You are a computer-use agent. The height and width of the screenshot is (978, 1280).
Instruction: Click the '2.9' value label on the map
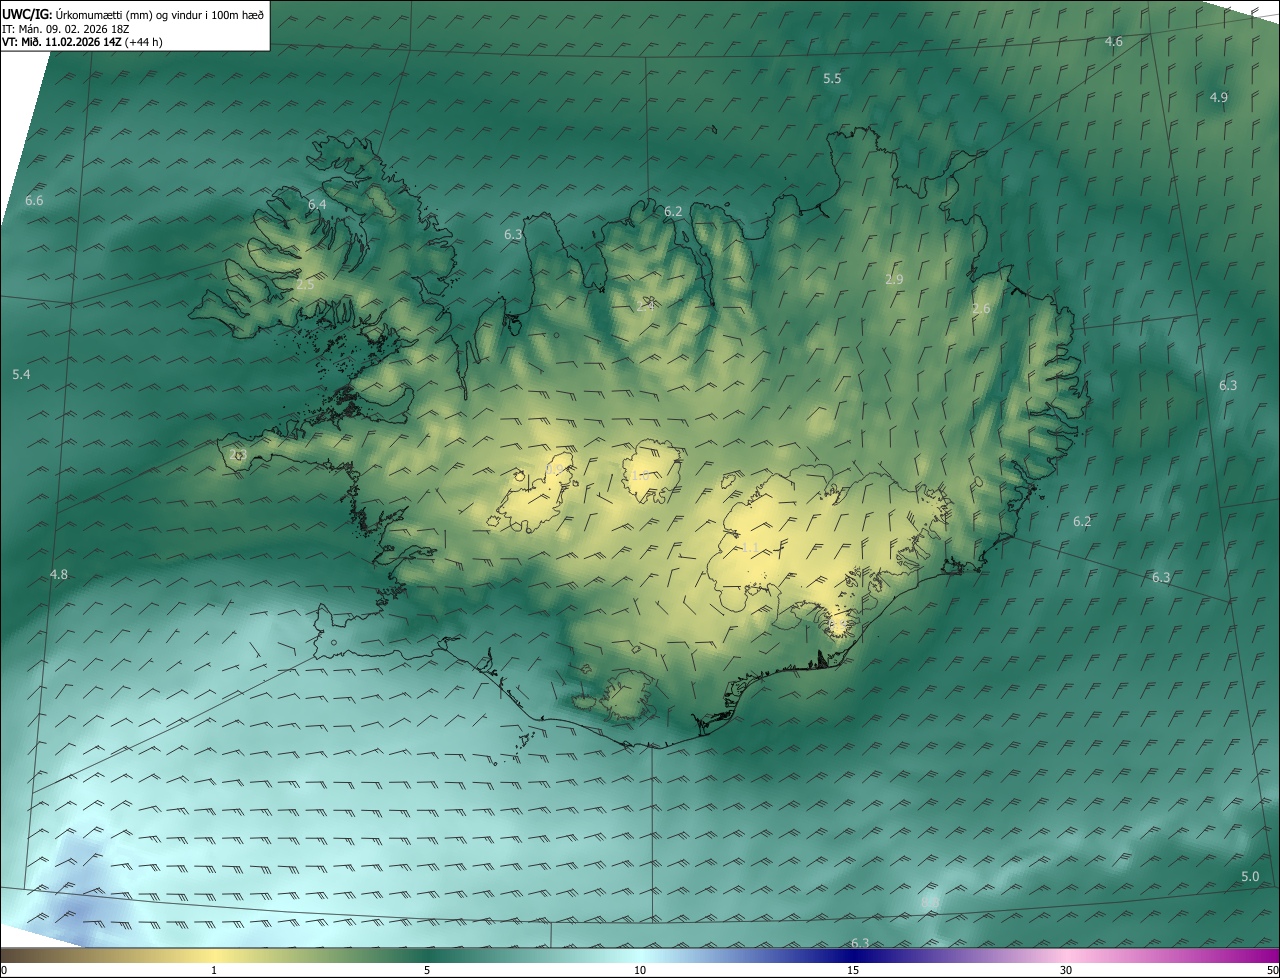coord(894,279)
